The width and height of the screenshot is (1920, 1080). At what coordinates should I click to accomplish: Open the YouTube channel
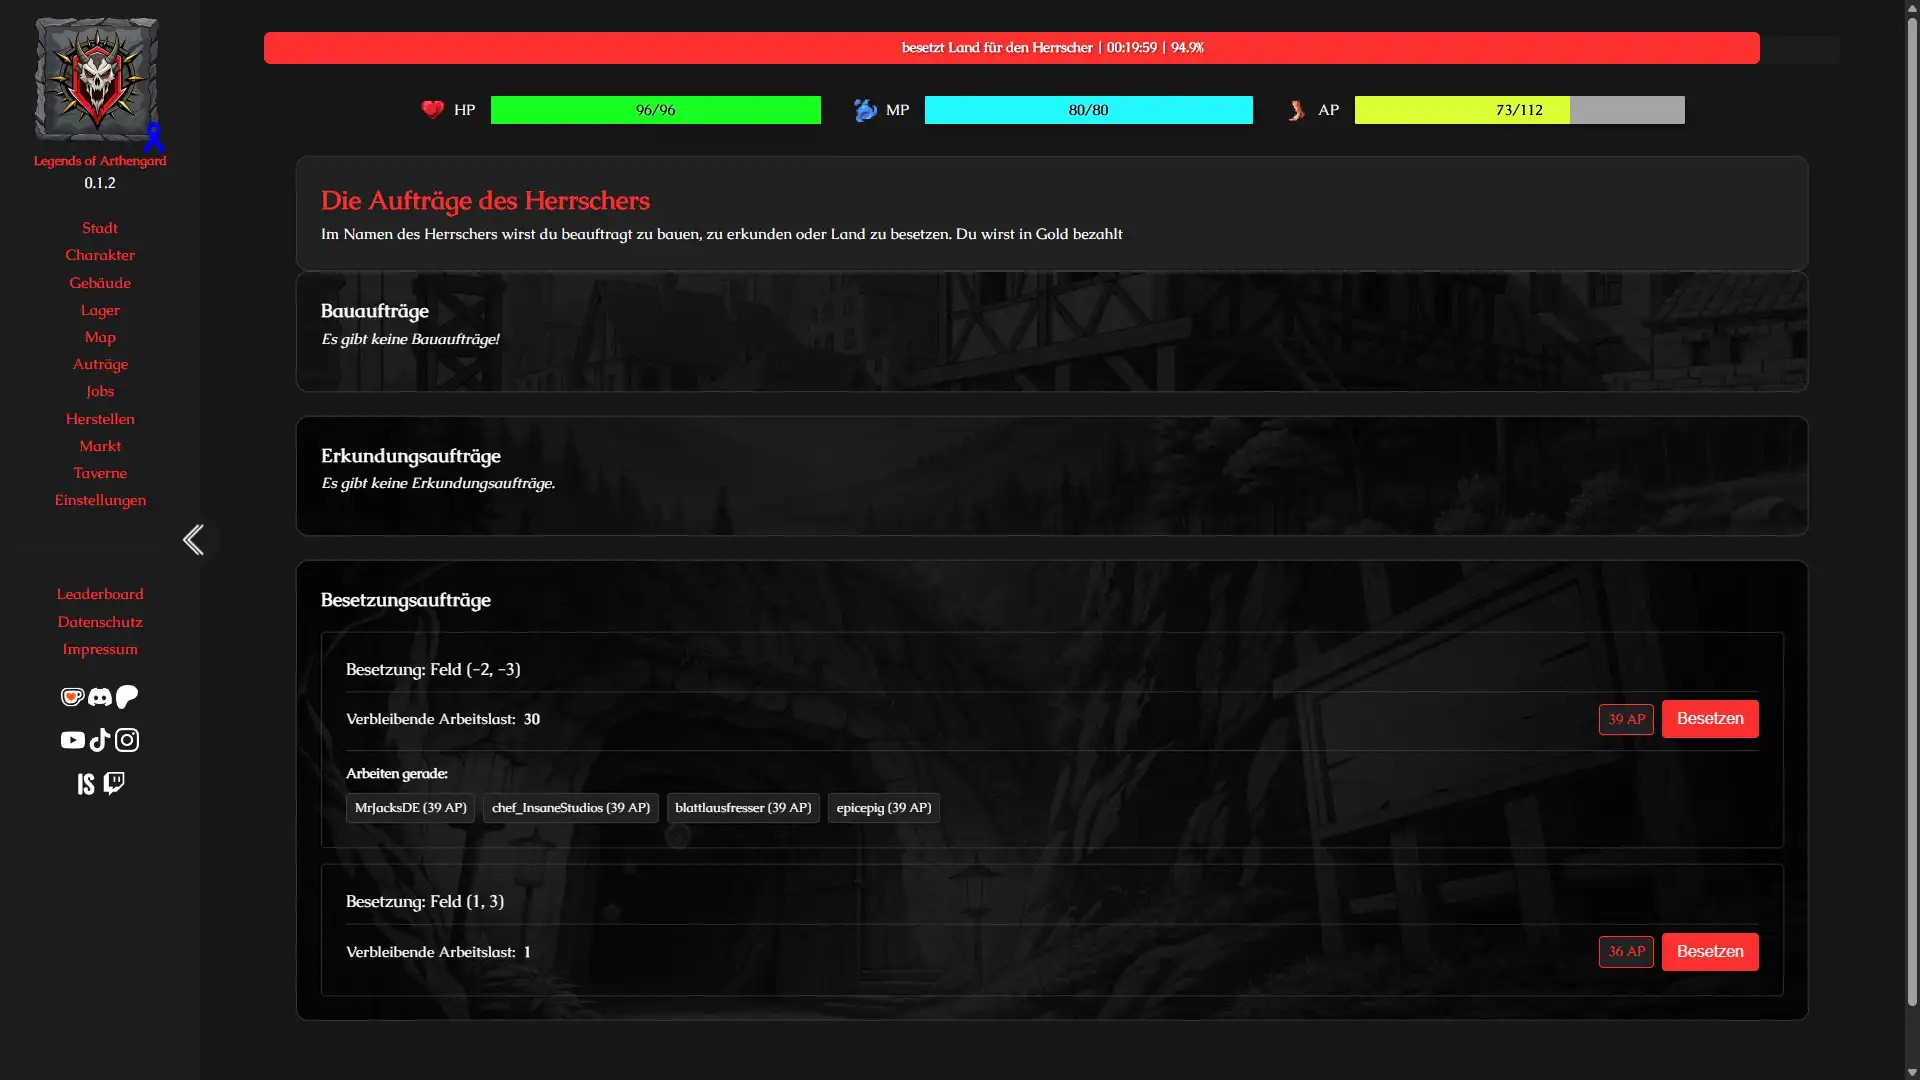click(72, 740)
